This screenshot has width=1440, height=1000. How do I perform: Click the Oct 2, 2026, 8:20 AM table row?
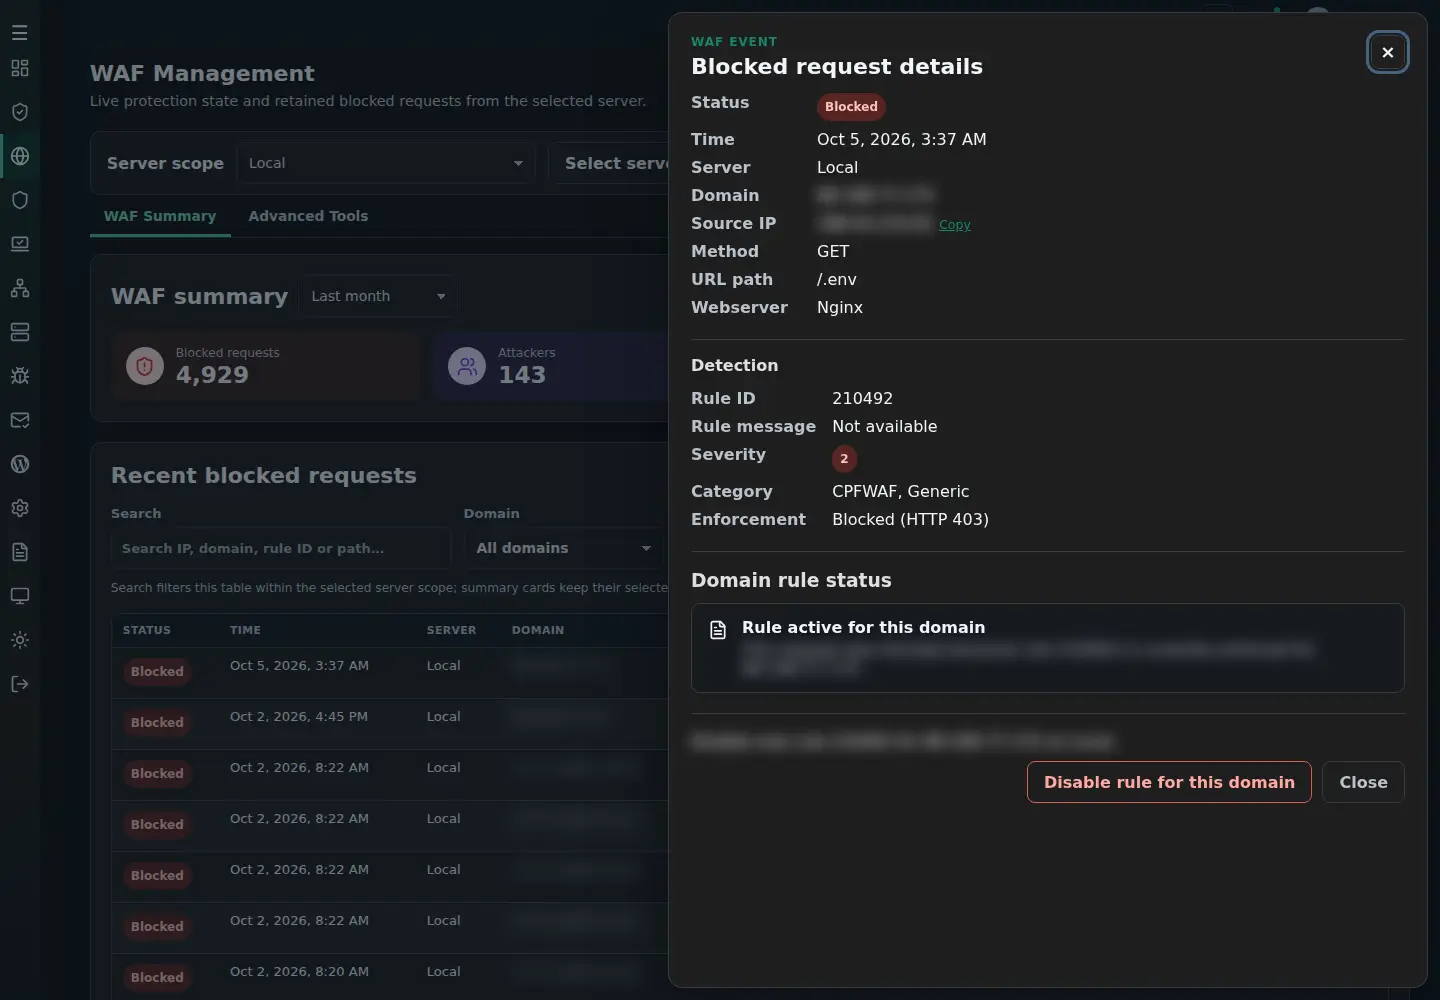(390, 977)
